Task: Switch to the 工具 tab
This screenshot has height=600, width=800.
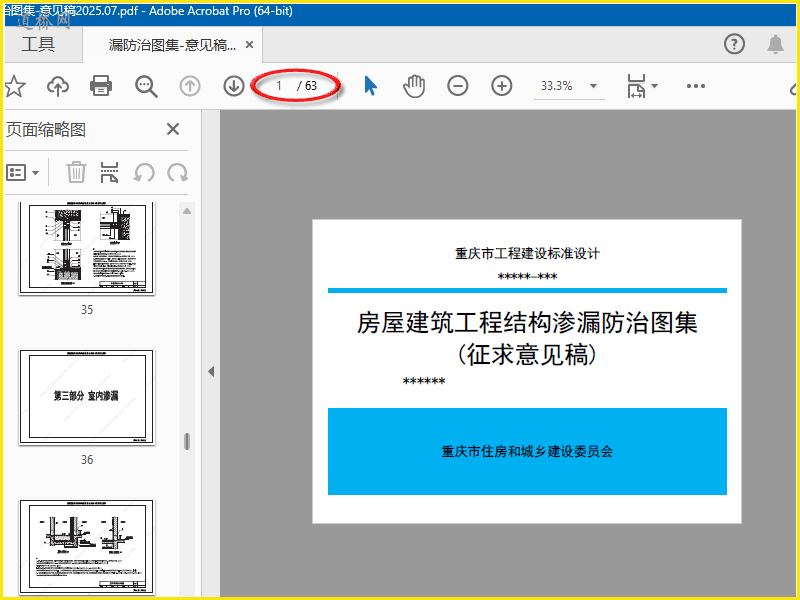Action: 38,44
